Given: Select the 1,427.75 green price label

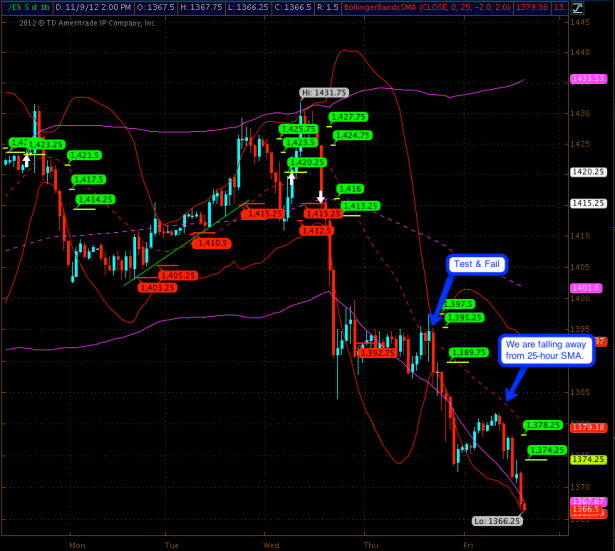Looking at the screenshot, I should [348, 117].
